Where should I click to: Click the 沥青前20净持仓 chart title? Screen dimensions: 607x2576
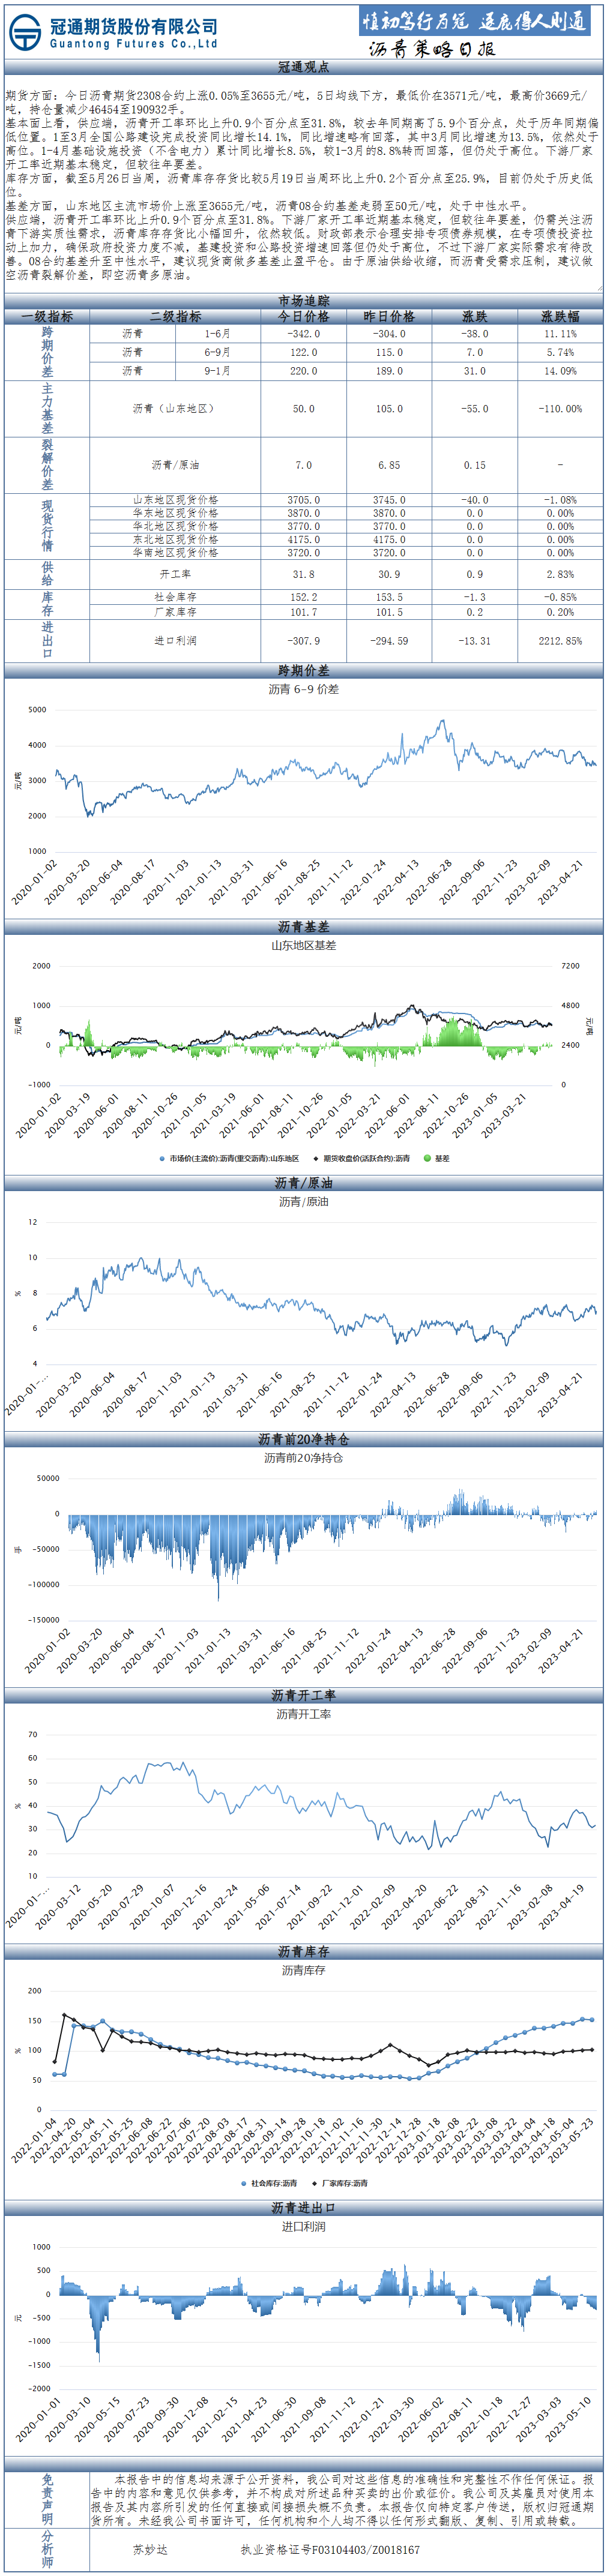point(303,1458)
